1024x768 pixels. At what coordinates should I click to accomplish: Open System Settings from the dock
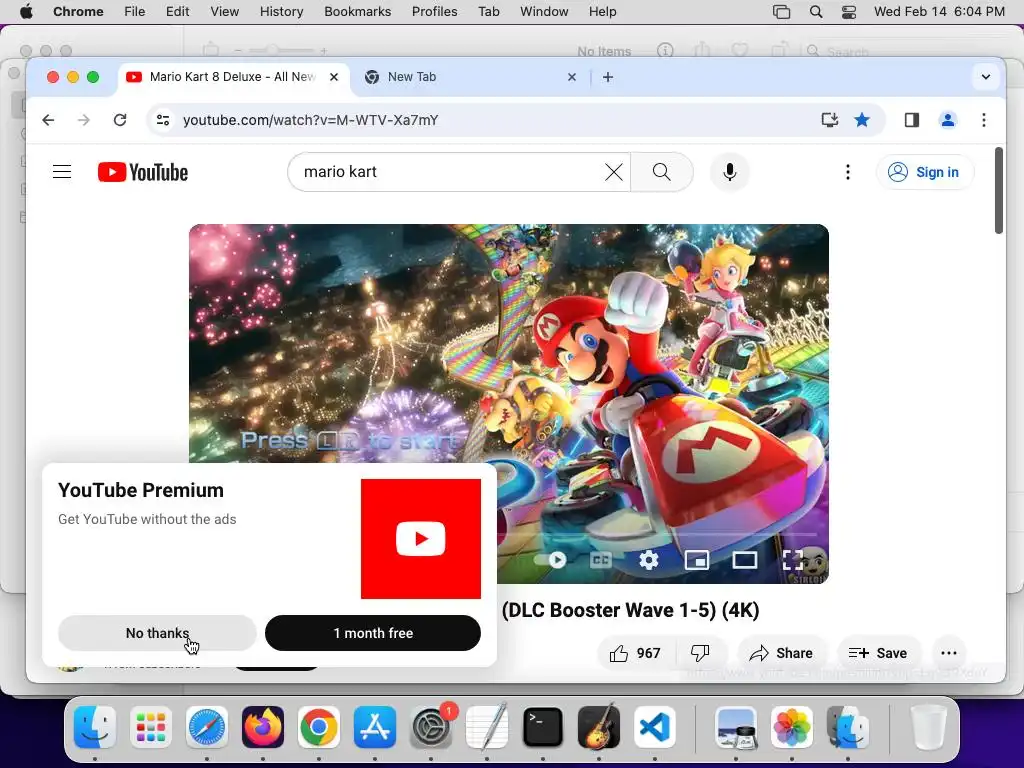pyautogui.click(x=431, y=727)
